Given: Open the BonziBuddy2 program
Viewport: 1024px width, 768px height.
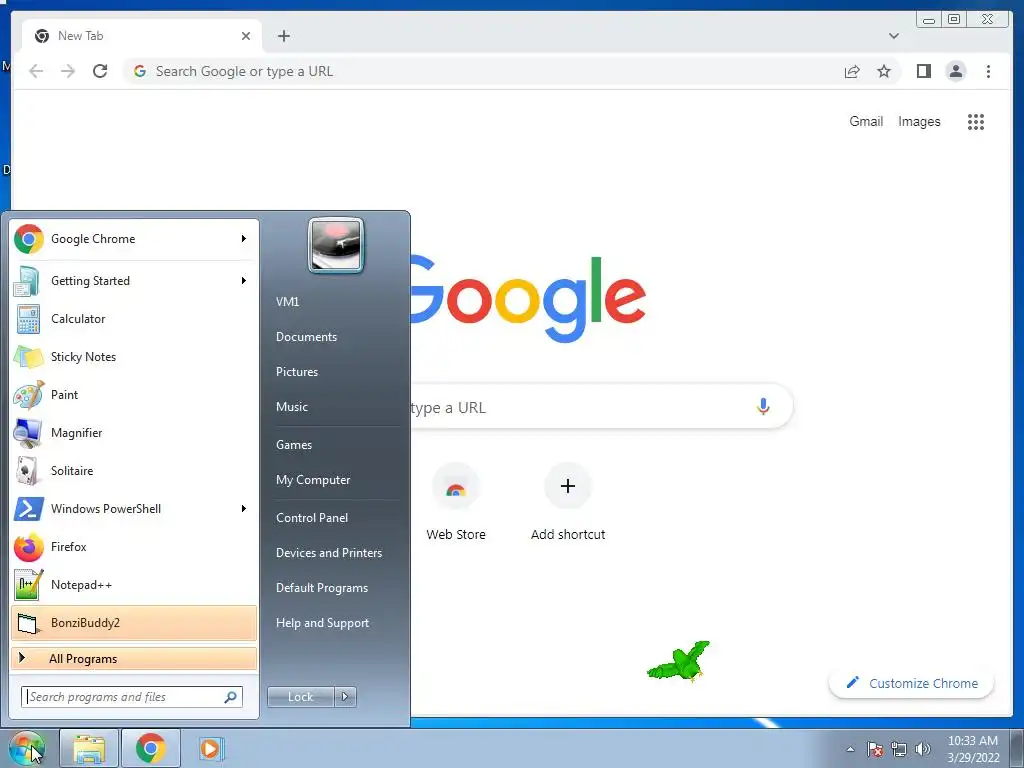Looking at the screenshot, I should 134,622.
